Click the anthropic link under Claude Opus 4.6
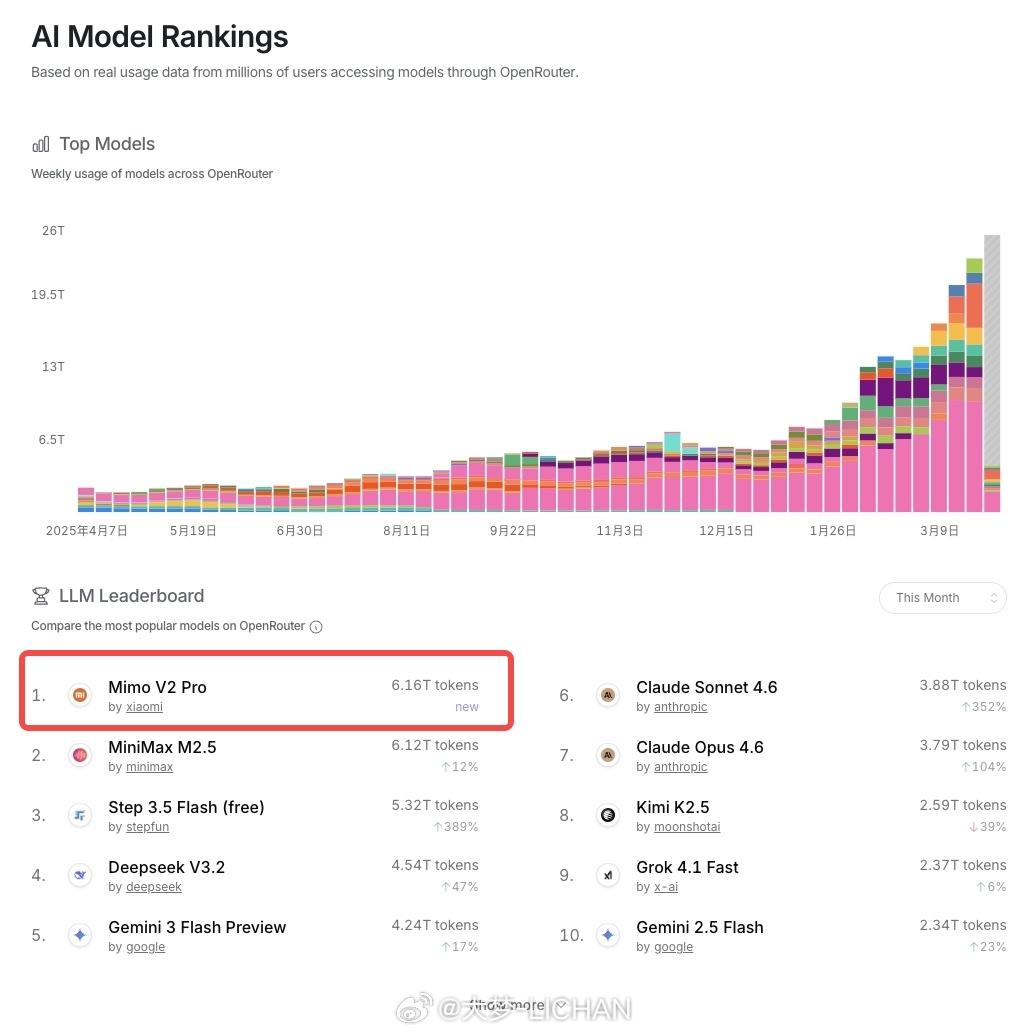Viewport: 1031px width, 1034px height. 680,767
